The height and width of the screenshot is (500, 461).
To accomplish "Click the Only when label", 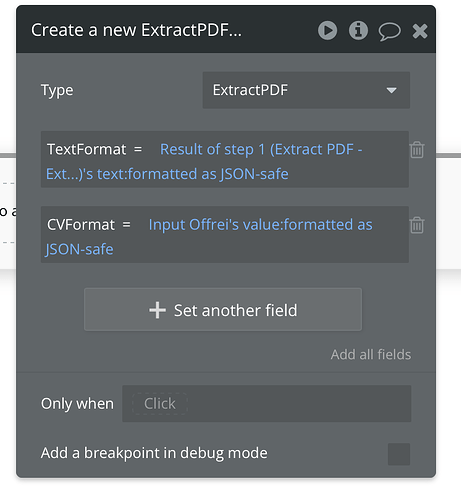I will (77, 404).
